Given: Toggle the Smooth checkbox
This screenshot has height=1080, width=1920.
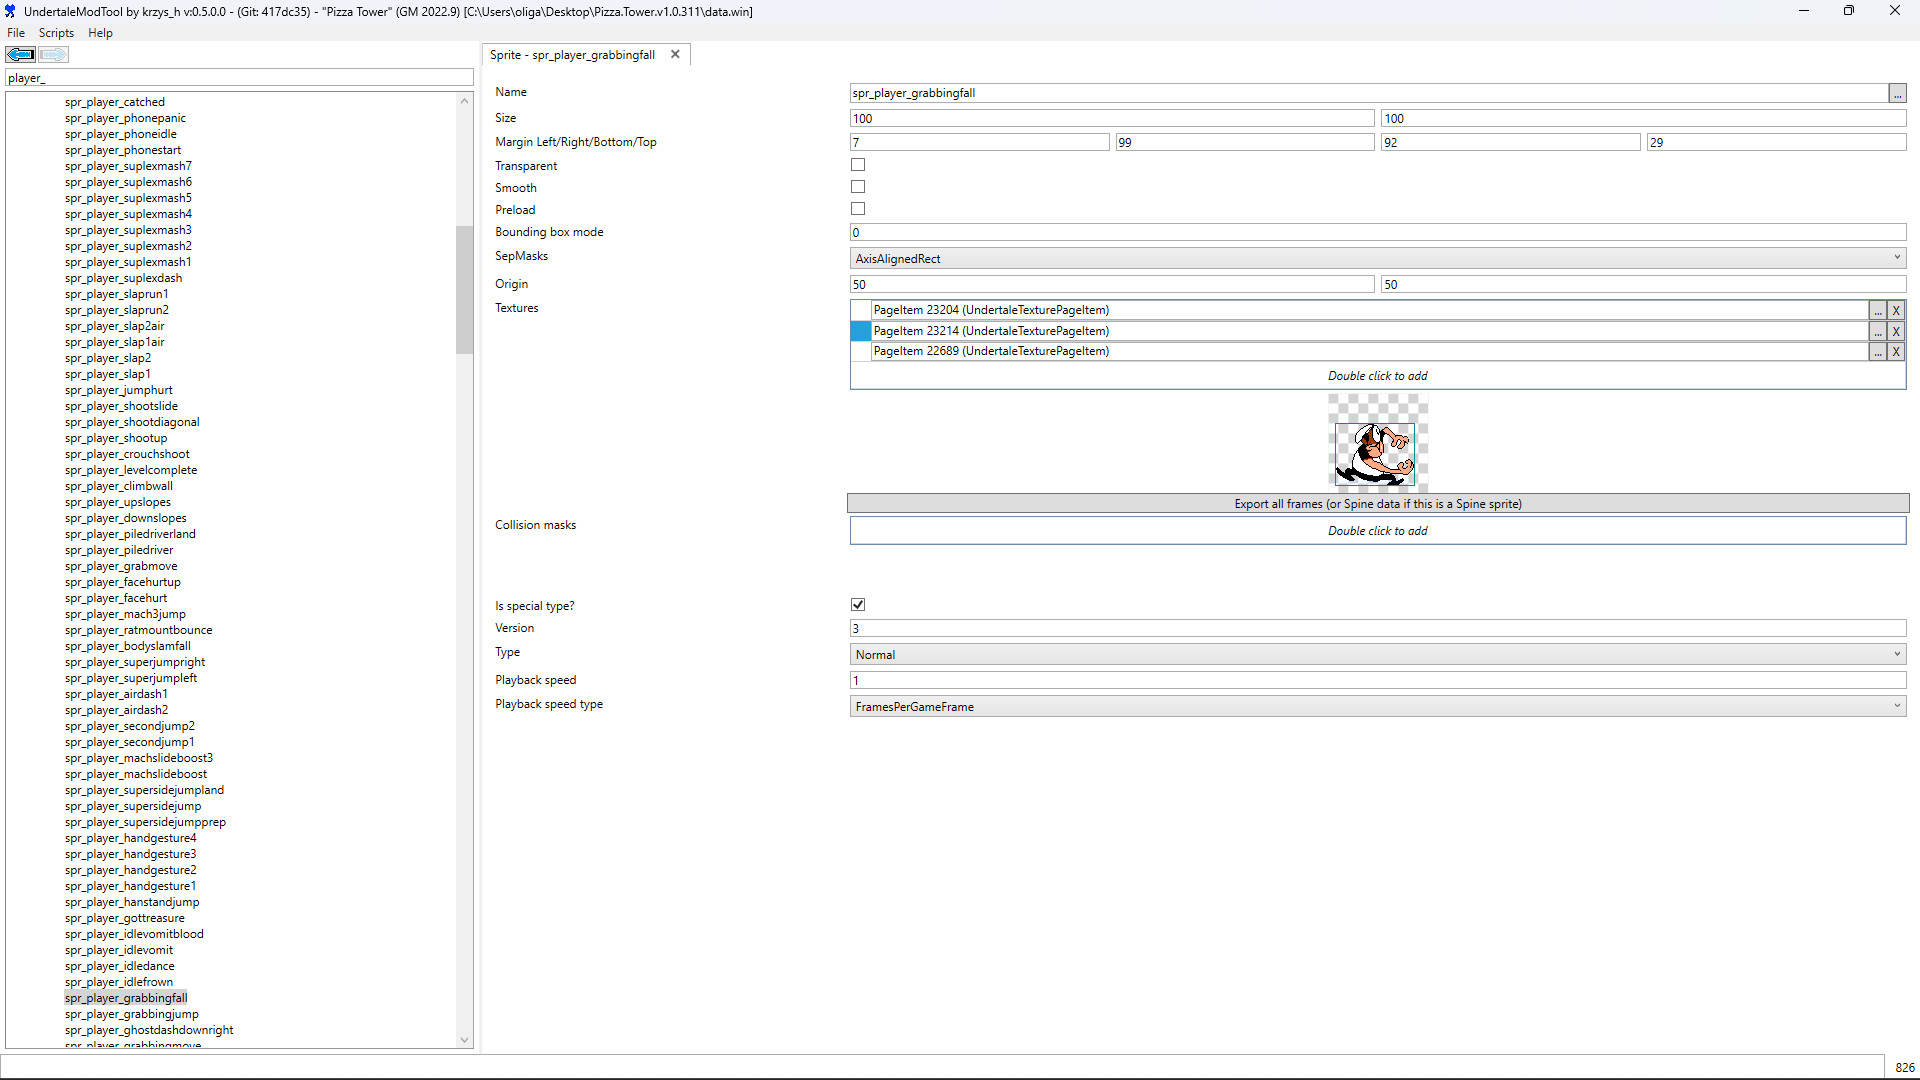Looking at the screenshot, I should coord(858,187).
